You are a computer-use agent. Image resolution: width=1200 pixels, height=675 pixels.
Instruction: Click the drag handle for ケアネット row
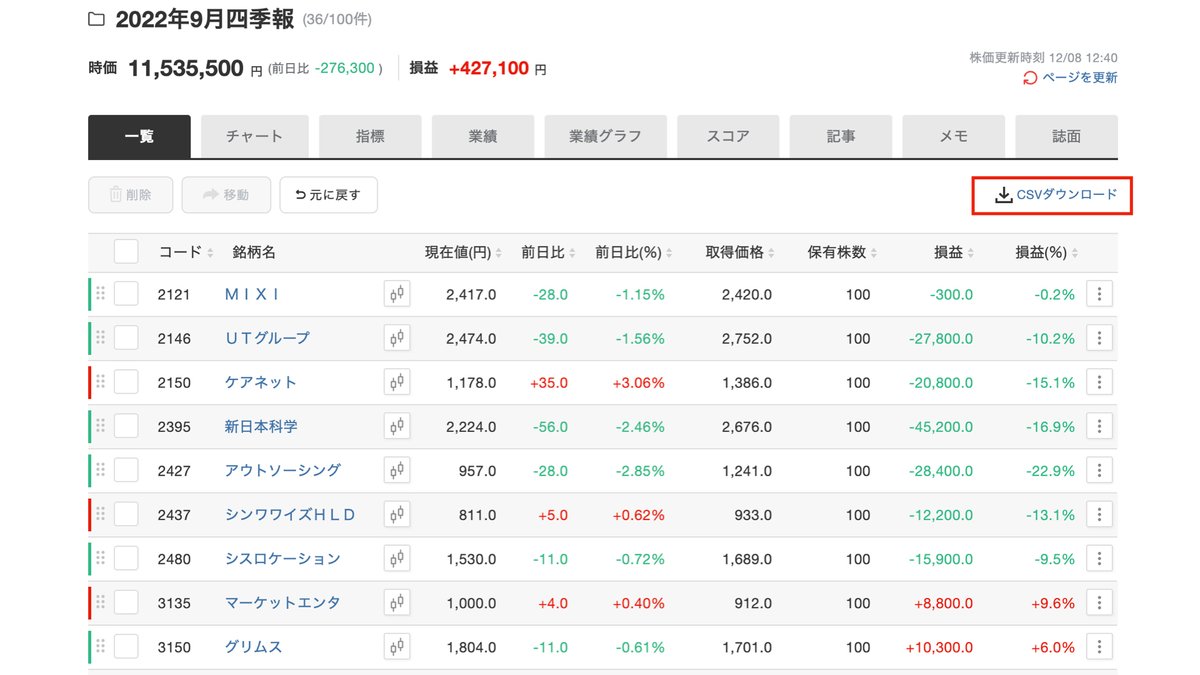click(x=100, y=382)
